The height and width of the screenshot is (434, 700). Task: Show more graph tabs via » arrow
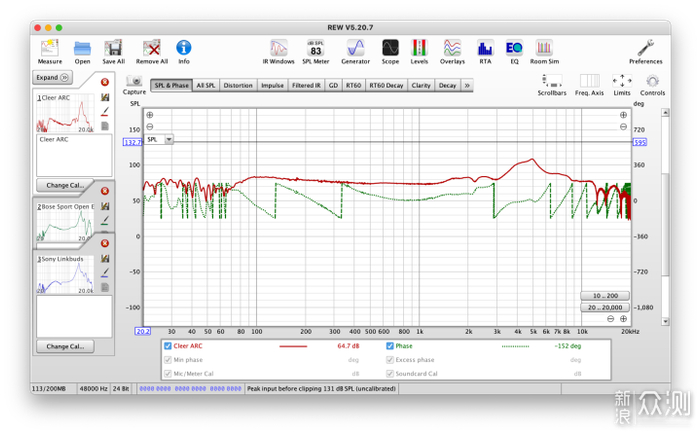[x=467, y=86]
